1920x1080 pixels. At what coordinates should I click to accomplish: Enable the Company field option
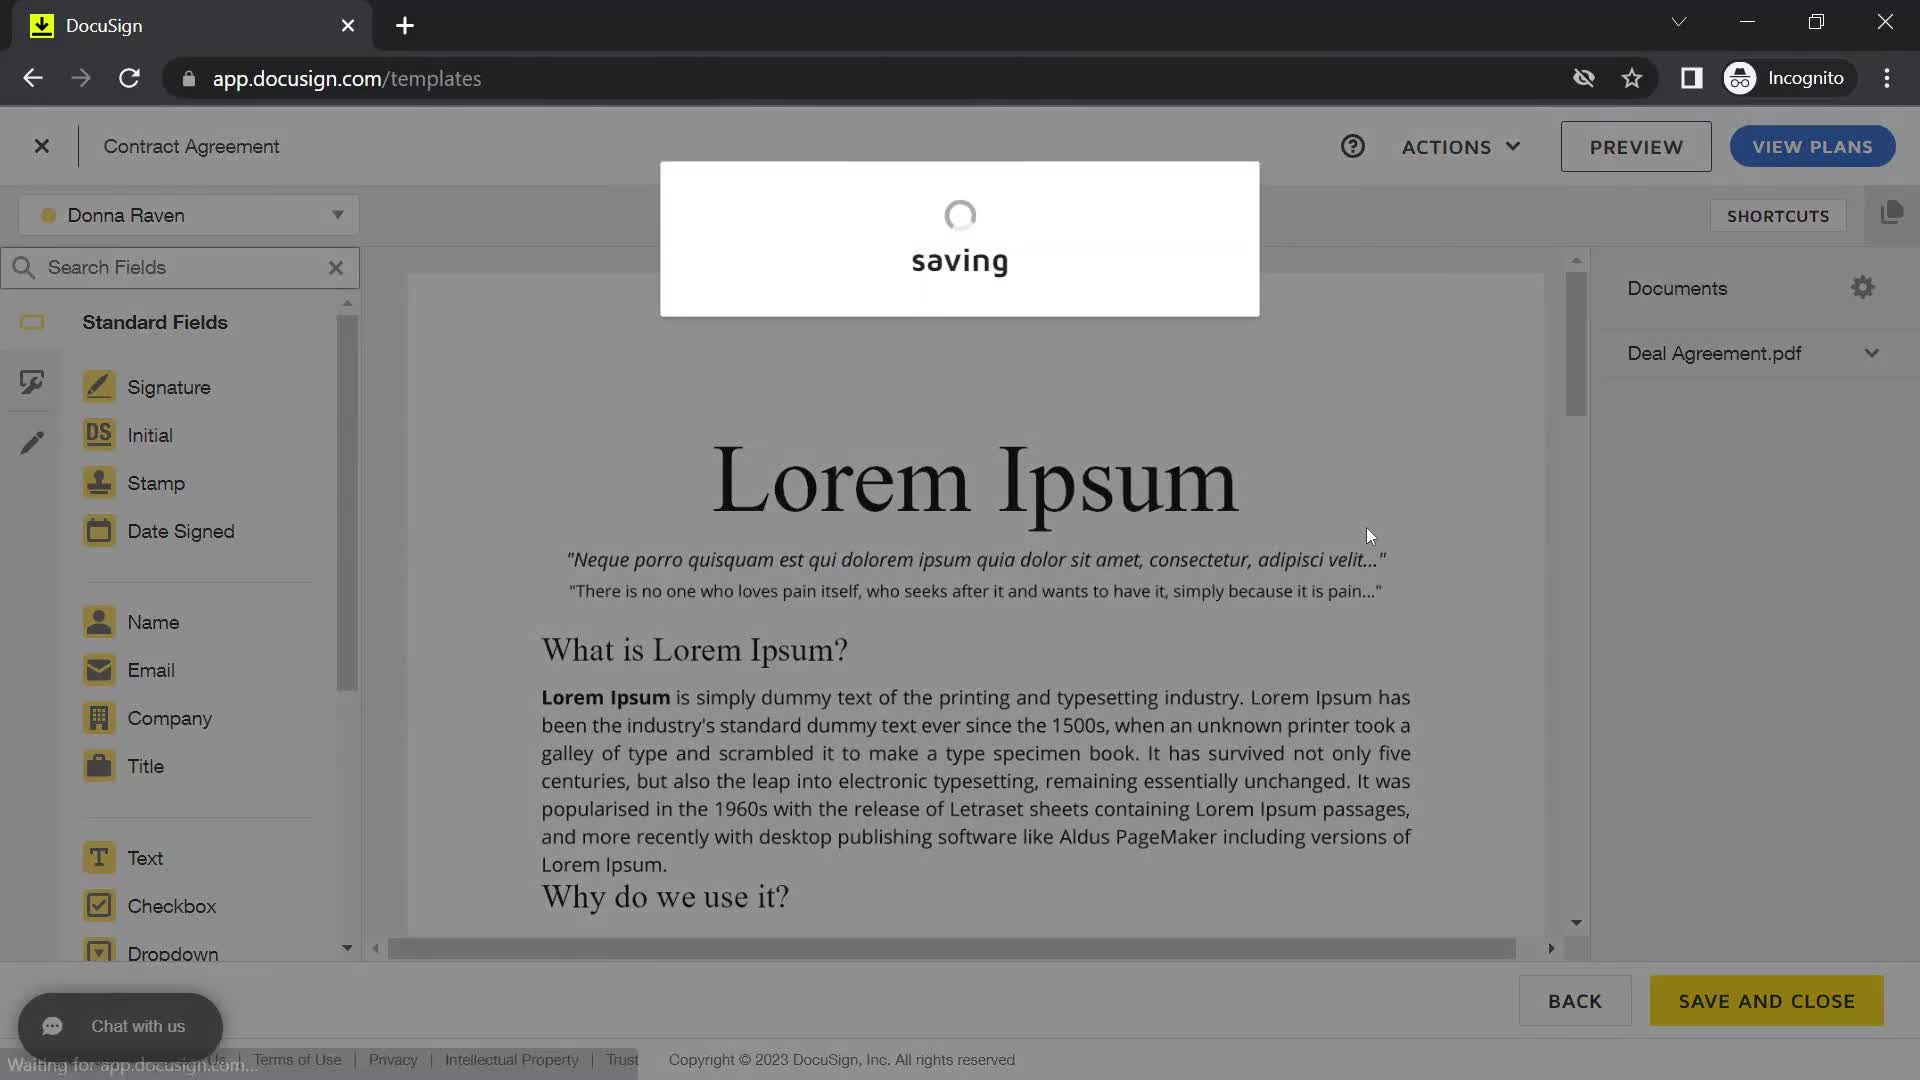[169, 717]
